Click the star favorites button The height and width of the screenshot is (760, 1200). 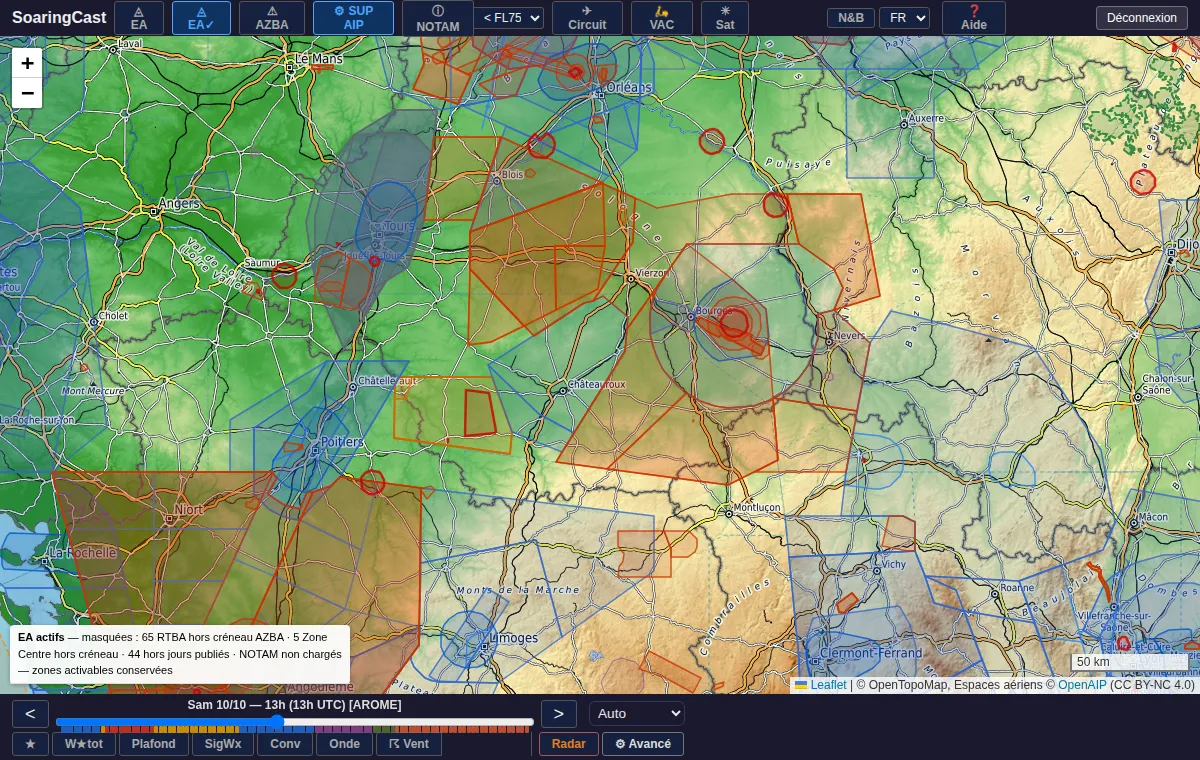(x=30, y=744)
